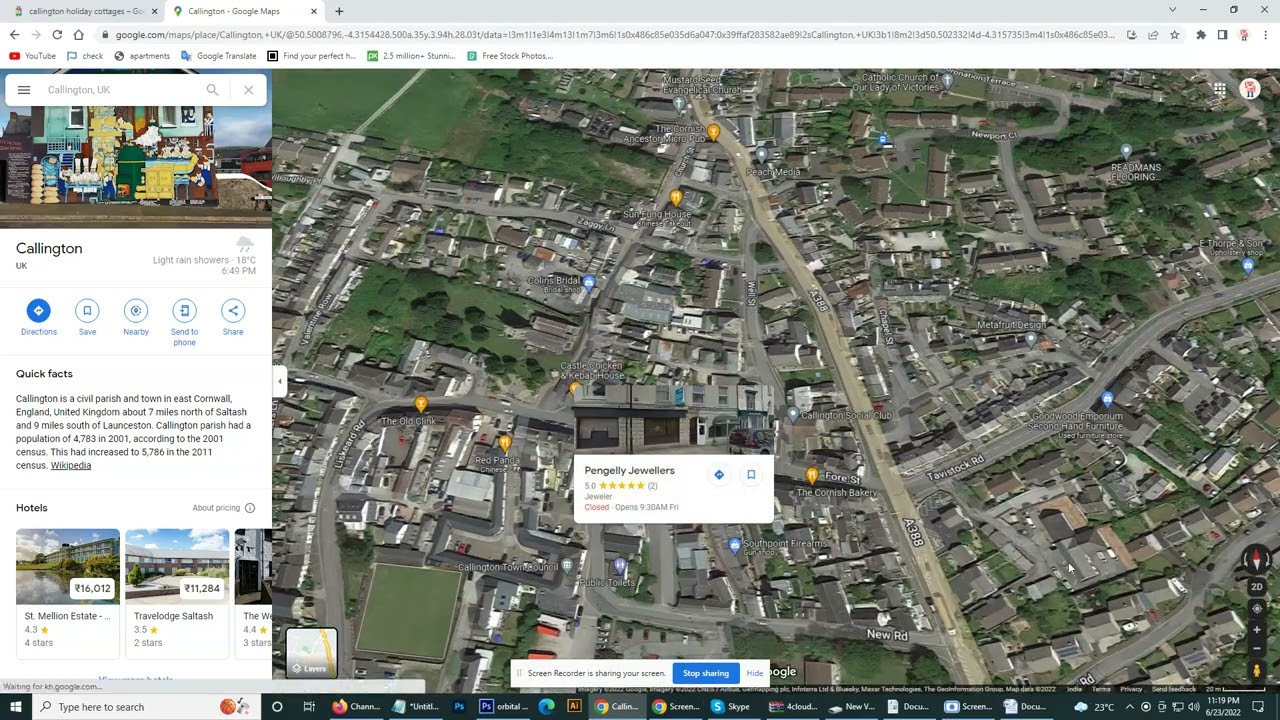Bookmark this page with star icon
Image resolution: width=1280 pixels, height=720 pixels.
pos(1174,35)
